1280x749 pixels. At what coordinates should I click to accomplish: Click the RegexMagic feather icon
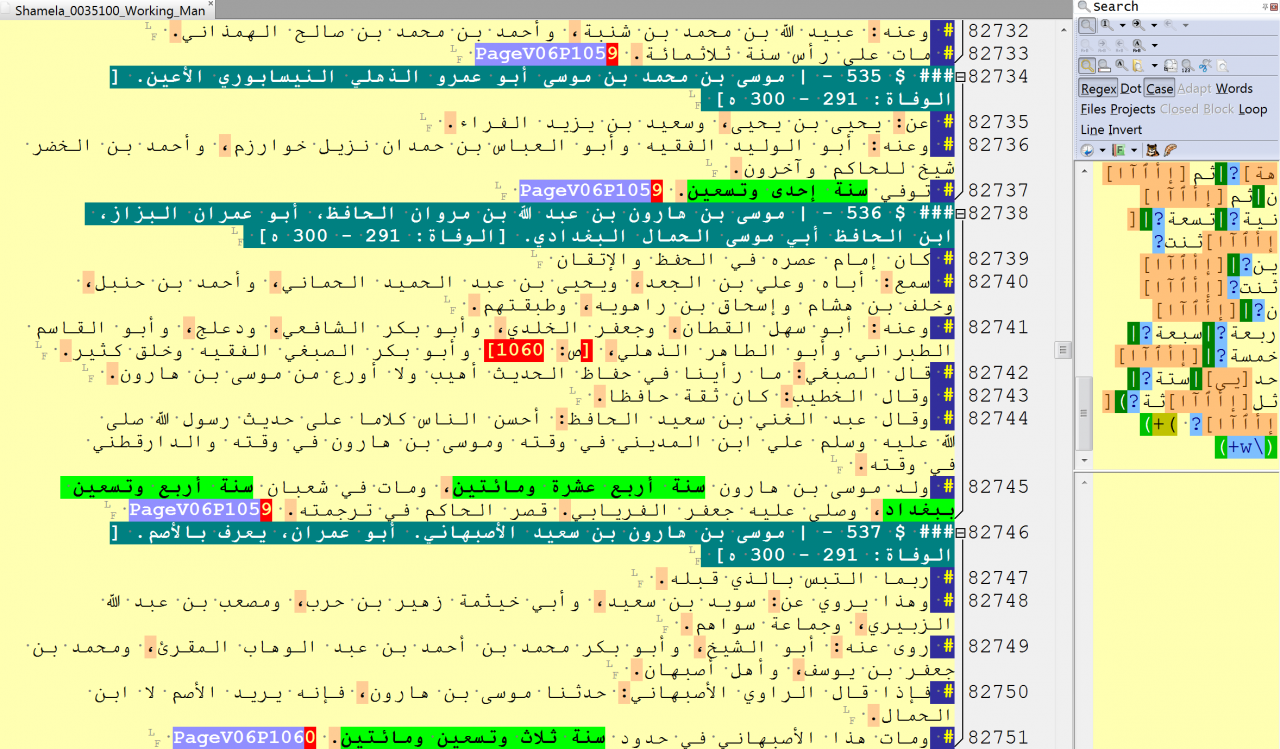pos(1170,150)
